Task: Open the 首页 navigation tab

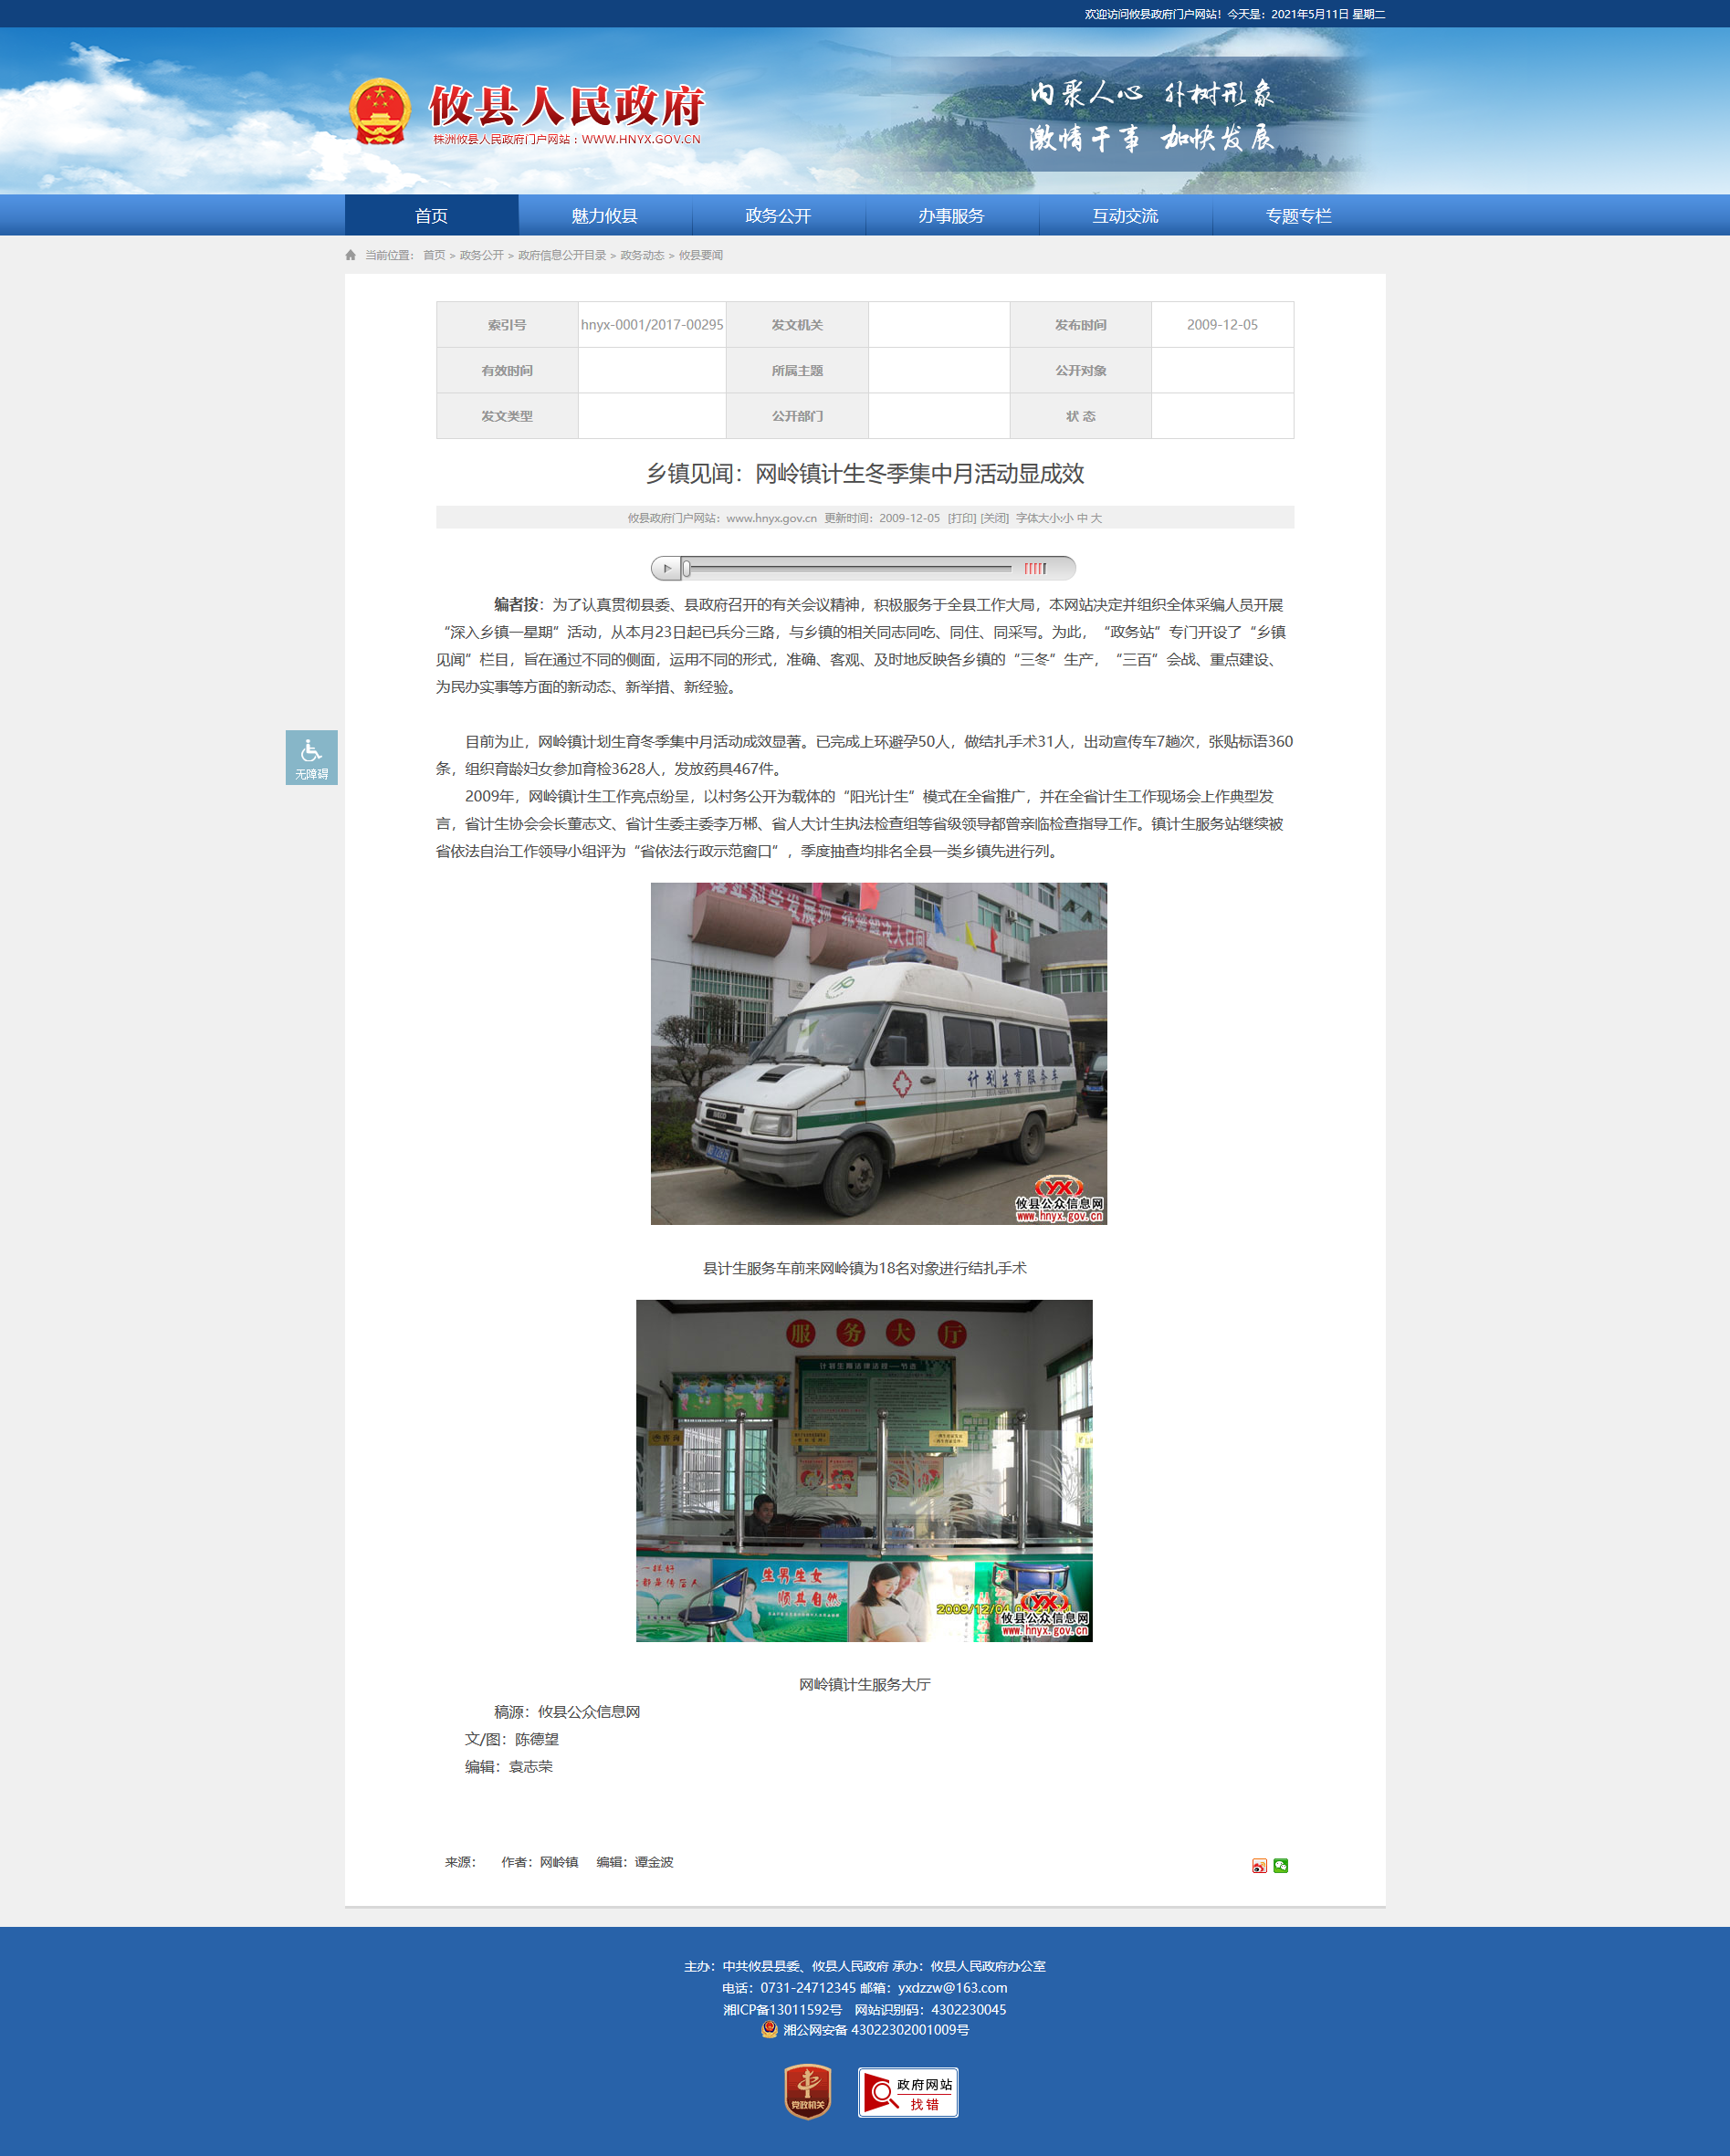Action: (431, 216)
